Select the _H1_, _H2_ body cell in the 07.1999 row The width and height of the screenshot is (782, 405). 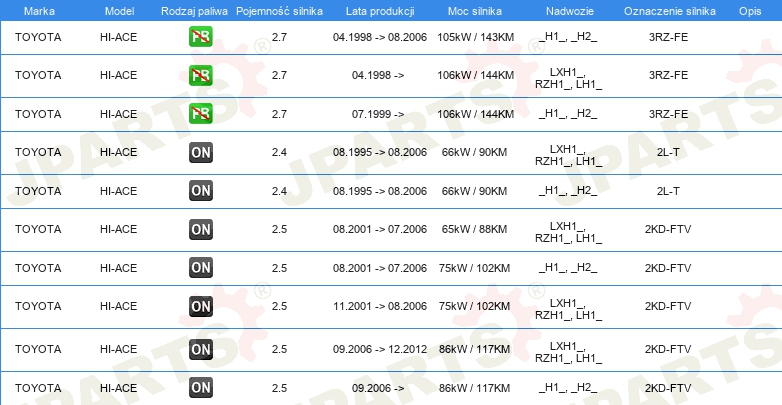(568, 114)
